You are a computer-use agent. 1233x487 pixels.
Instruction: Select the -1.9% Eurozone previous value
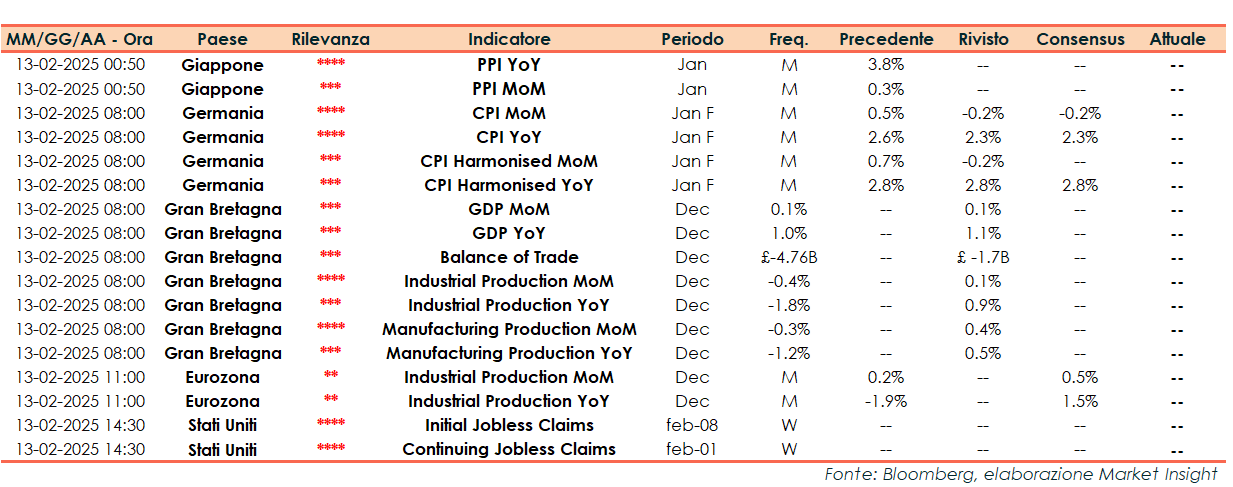coord(886,401)
